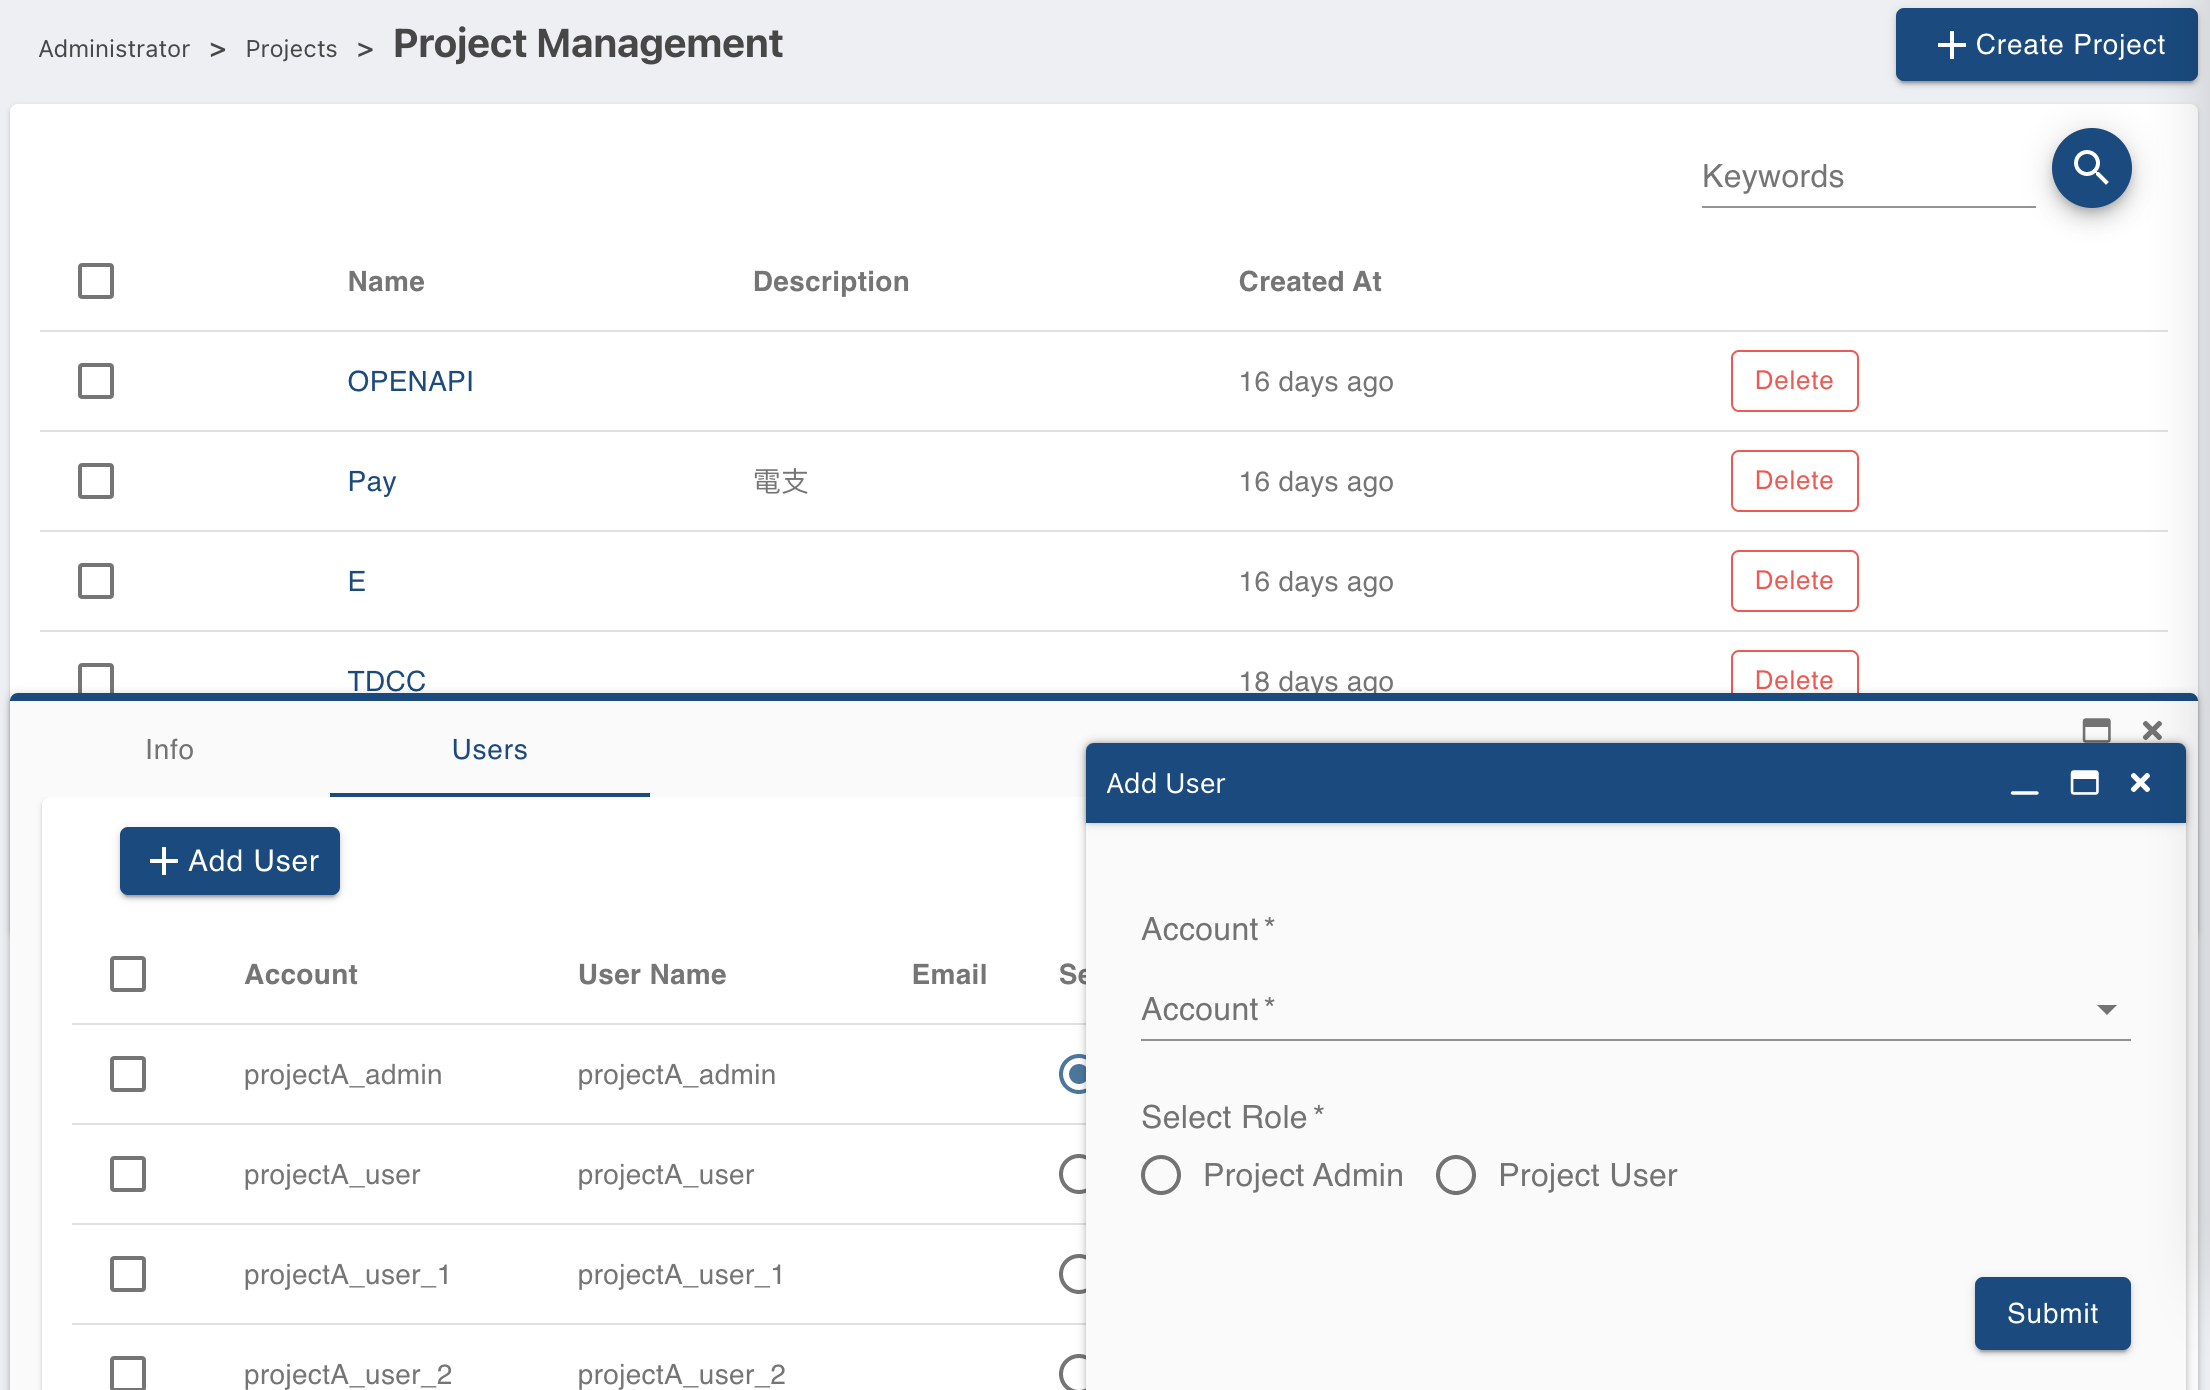Check the projectA_admin user checkbox

point(128,1074)
